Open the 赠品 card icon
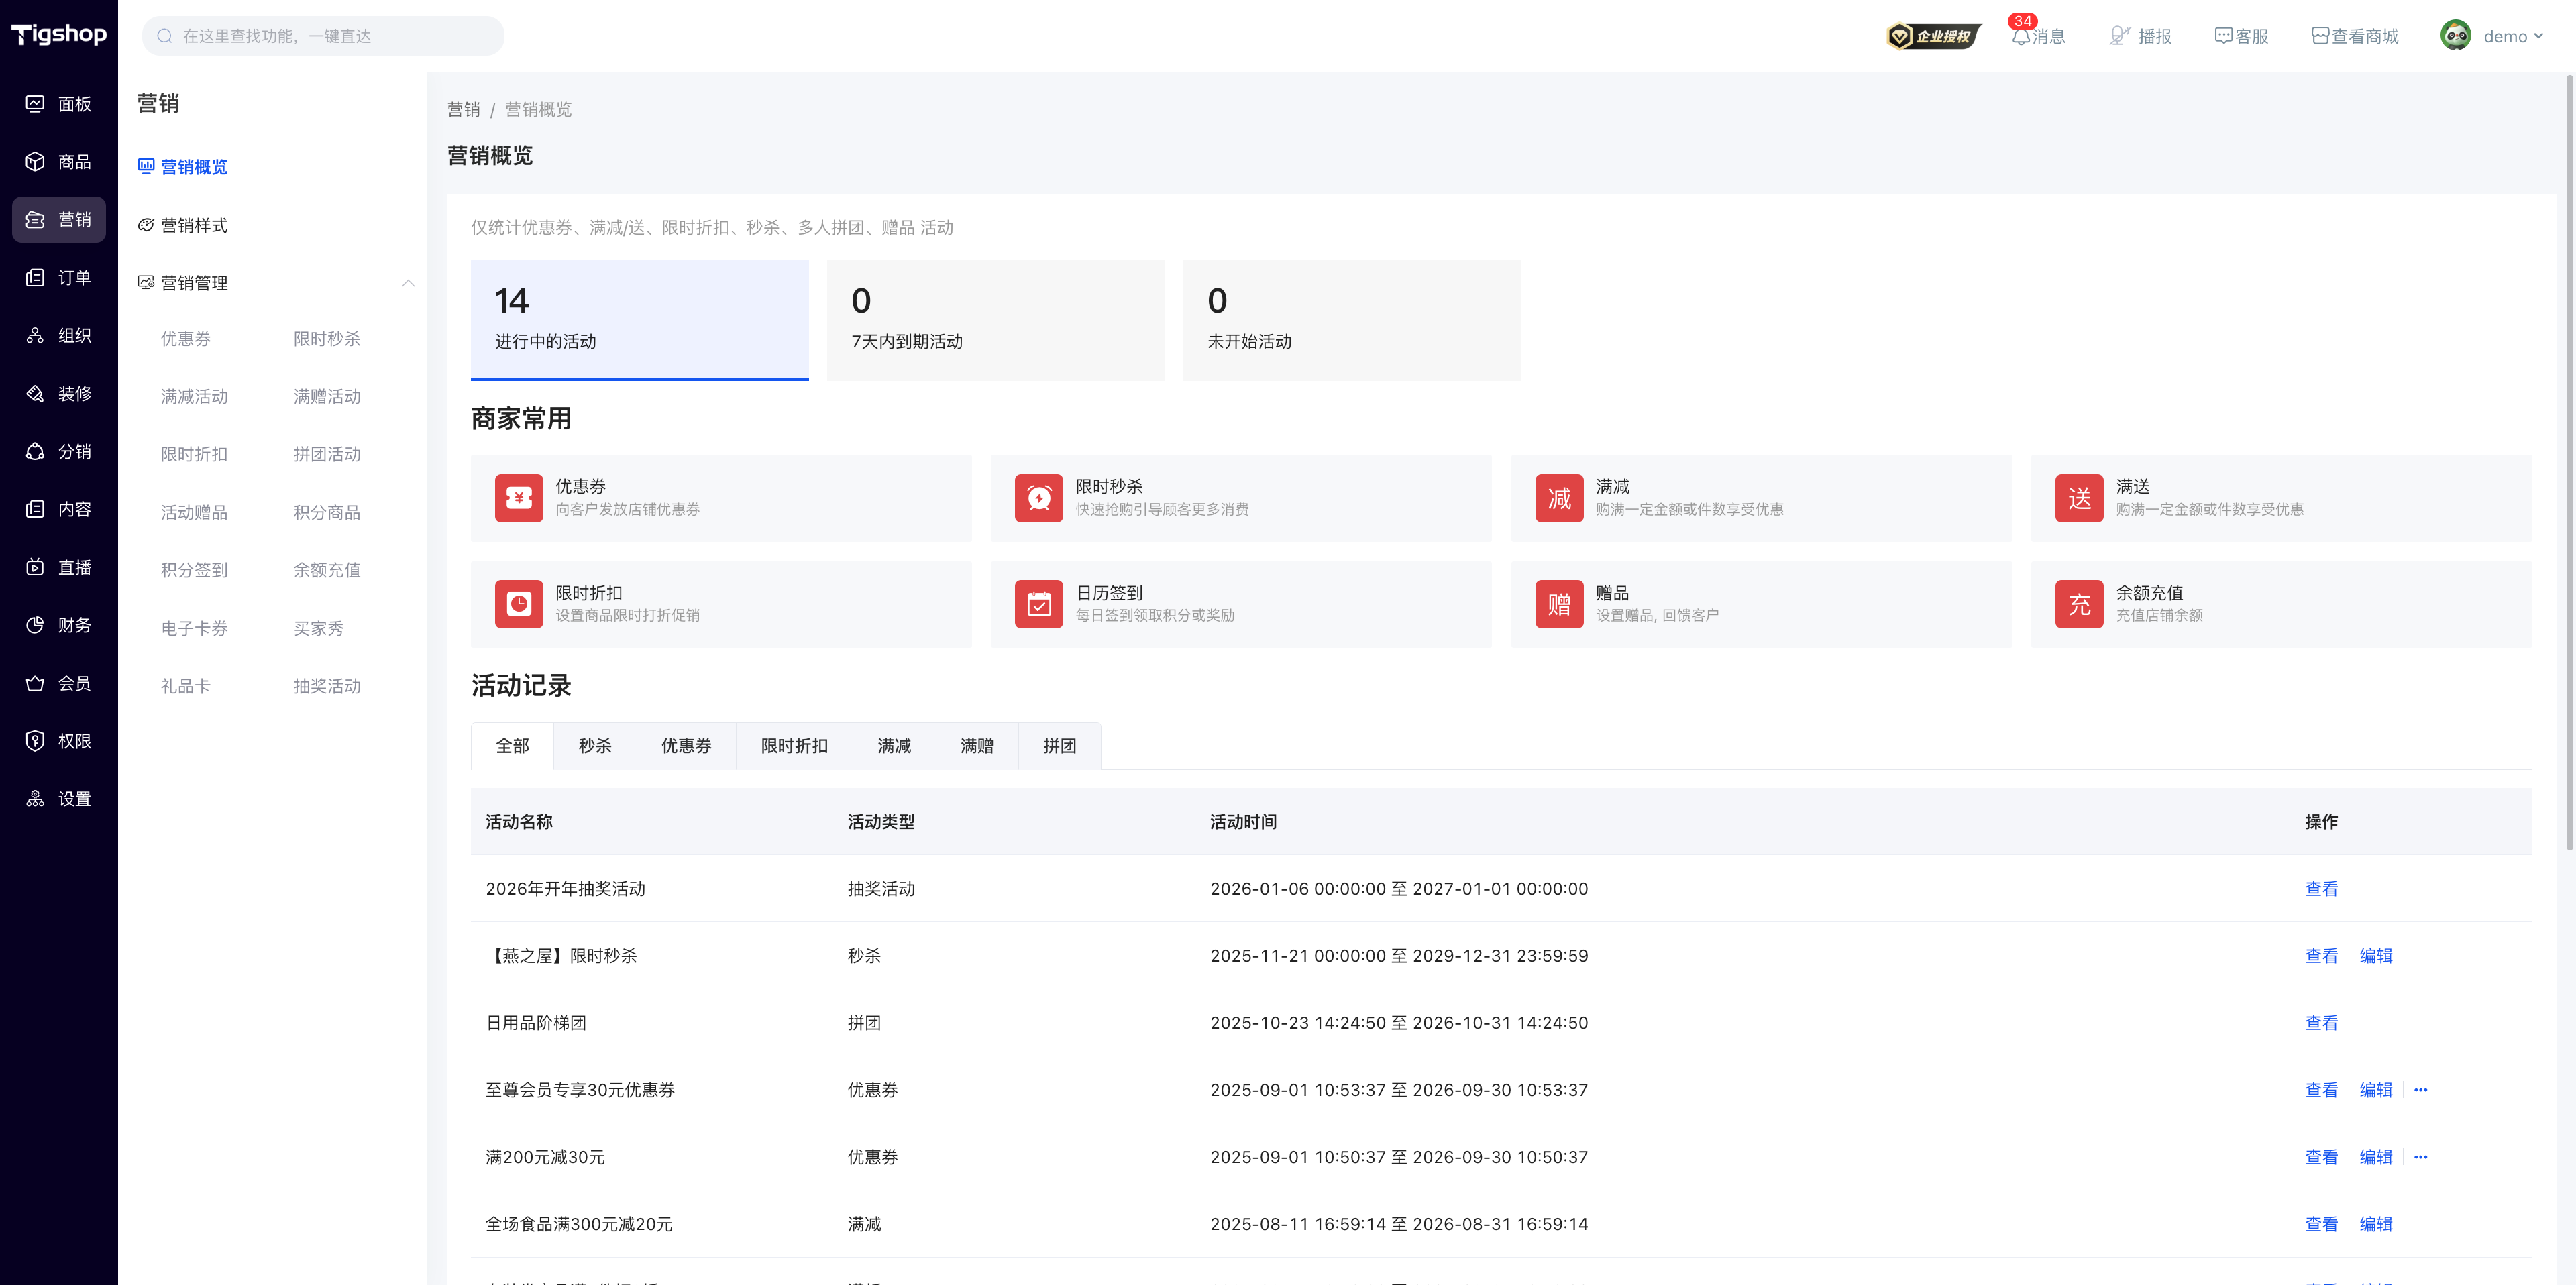Screen dimensions: 2576x1285 1559,604
